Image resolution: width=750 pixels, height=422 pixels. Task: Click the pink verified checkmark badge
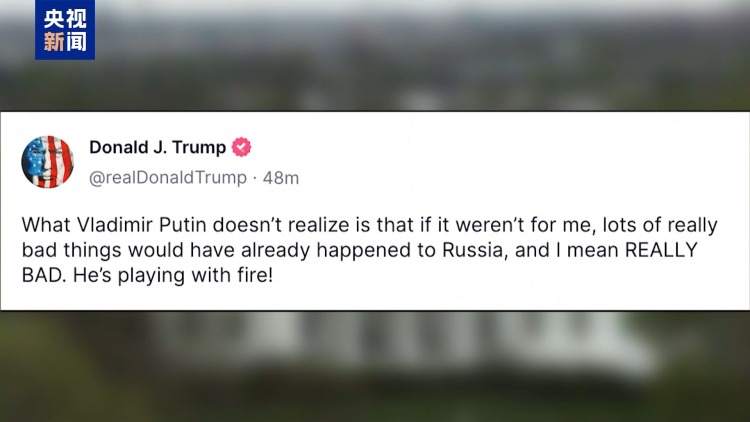242,147
